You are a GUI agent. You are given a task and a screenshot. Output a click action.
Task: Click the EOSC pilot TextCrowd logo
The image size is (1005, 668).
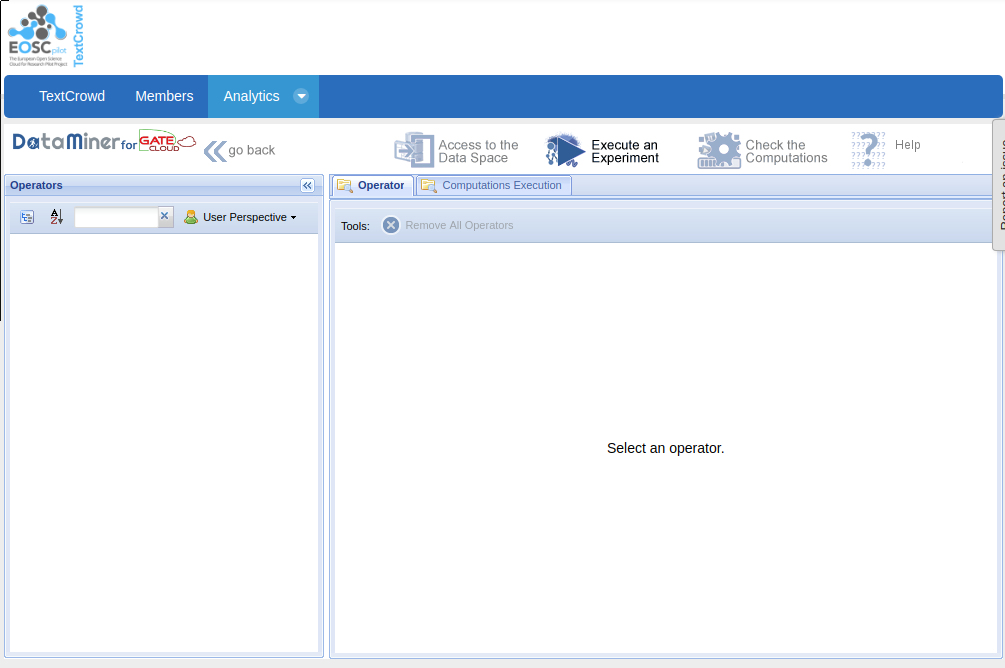click(46, 36)
